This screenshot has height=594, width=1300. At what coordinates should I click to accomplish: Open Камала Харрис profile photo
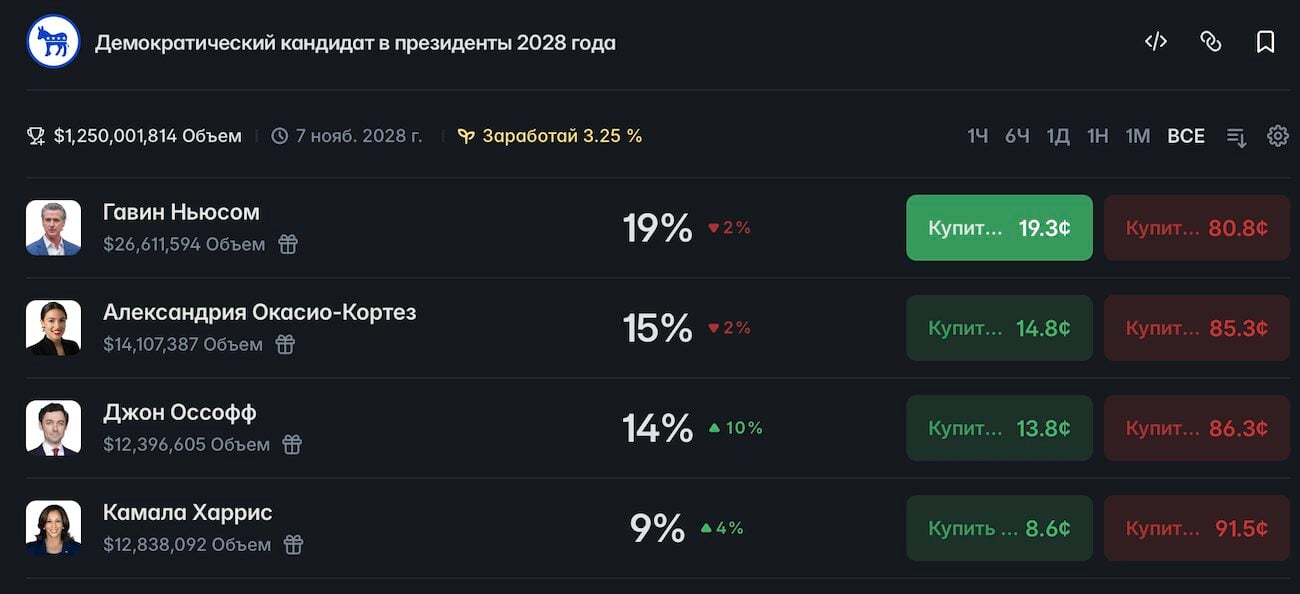(53, 528)
